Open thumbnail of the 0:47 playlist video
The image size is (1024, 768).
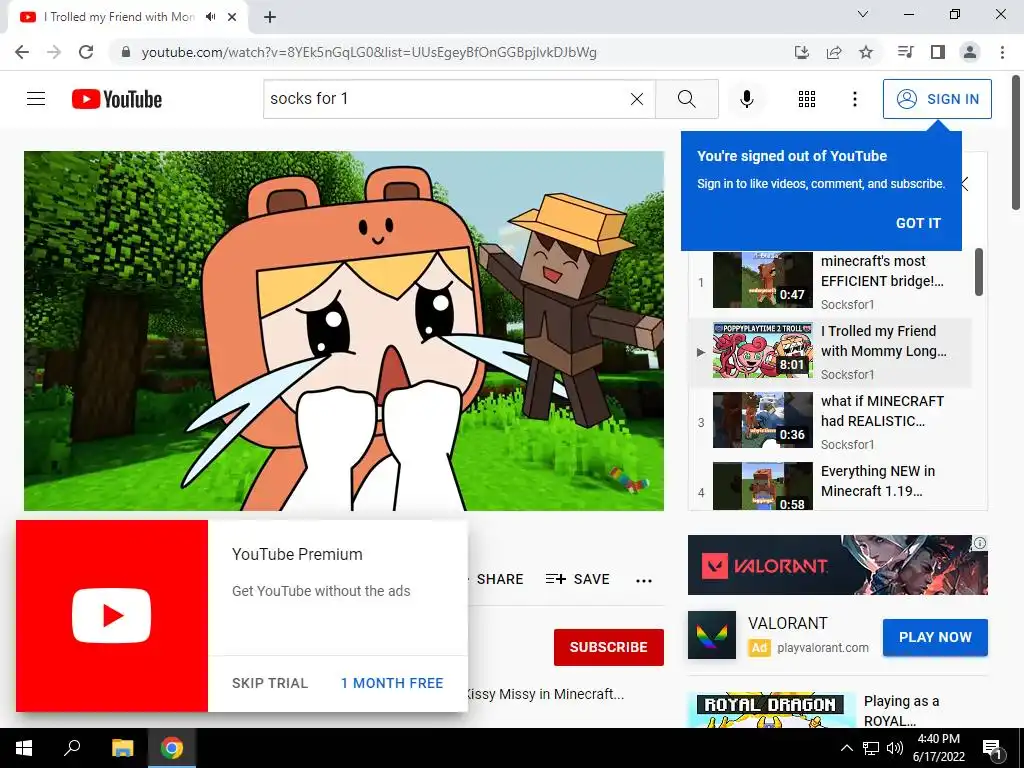pyautogui.click(x=763, y=280)
